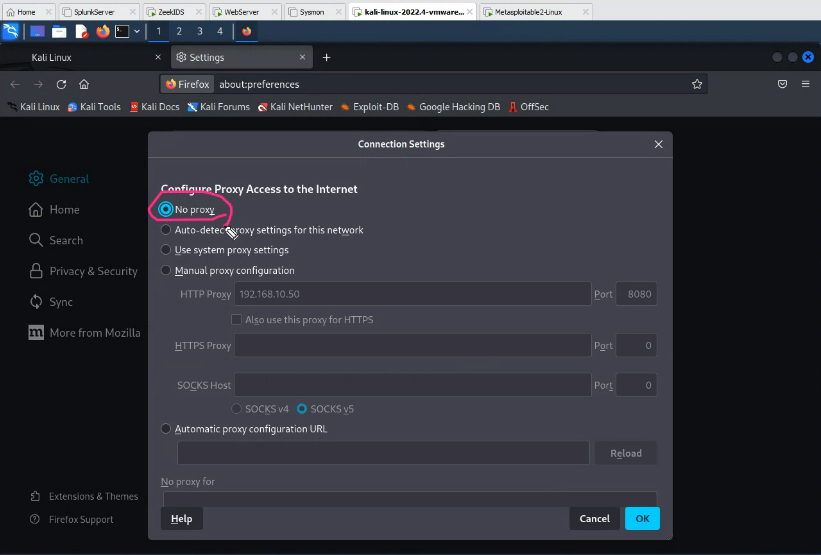Select SOCKS v4 option
Image resolution: width=821 pixels, height=555 pixels.
[x=236, y=408]
